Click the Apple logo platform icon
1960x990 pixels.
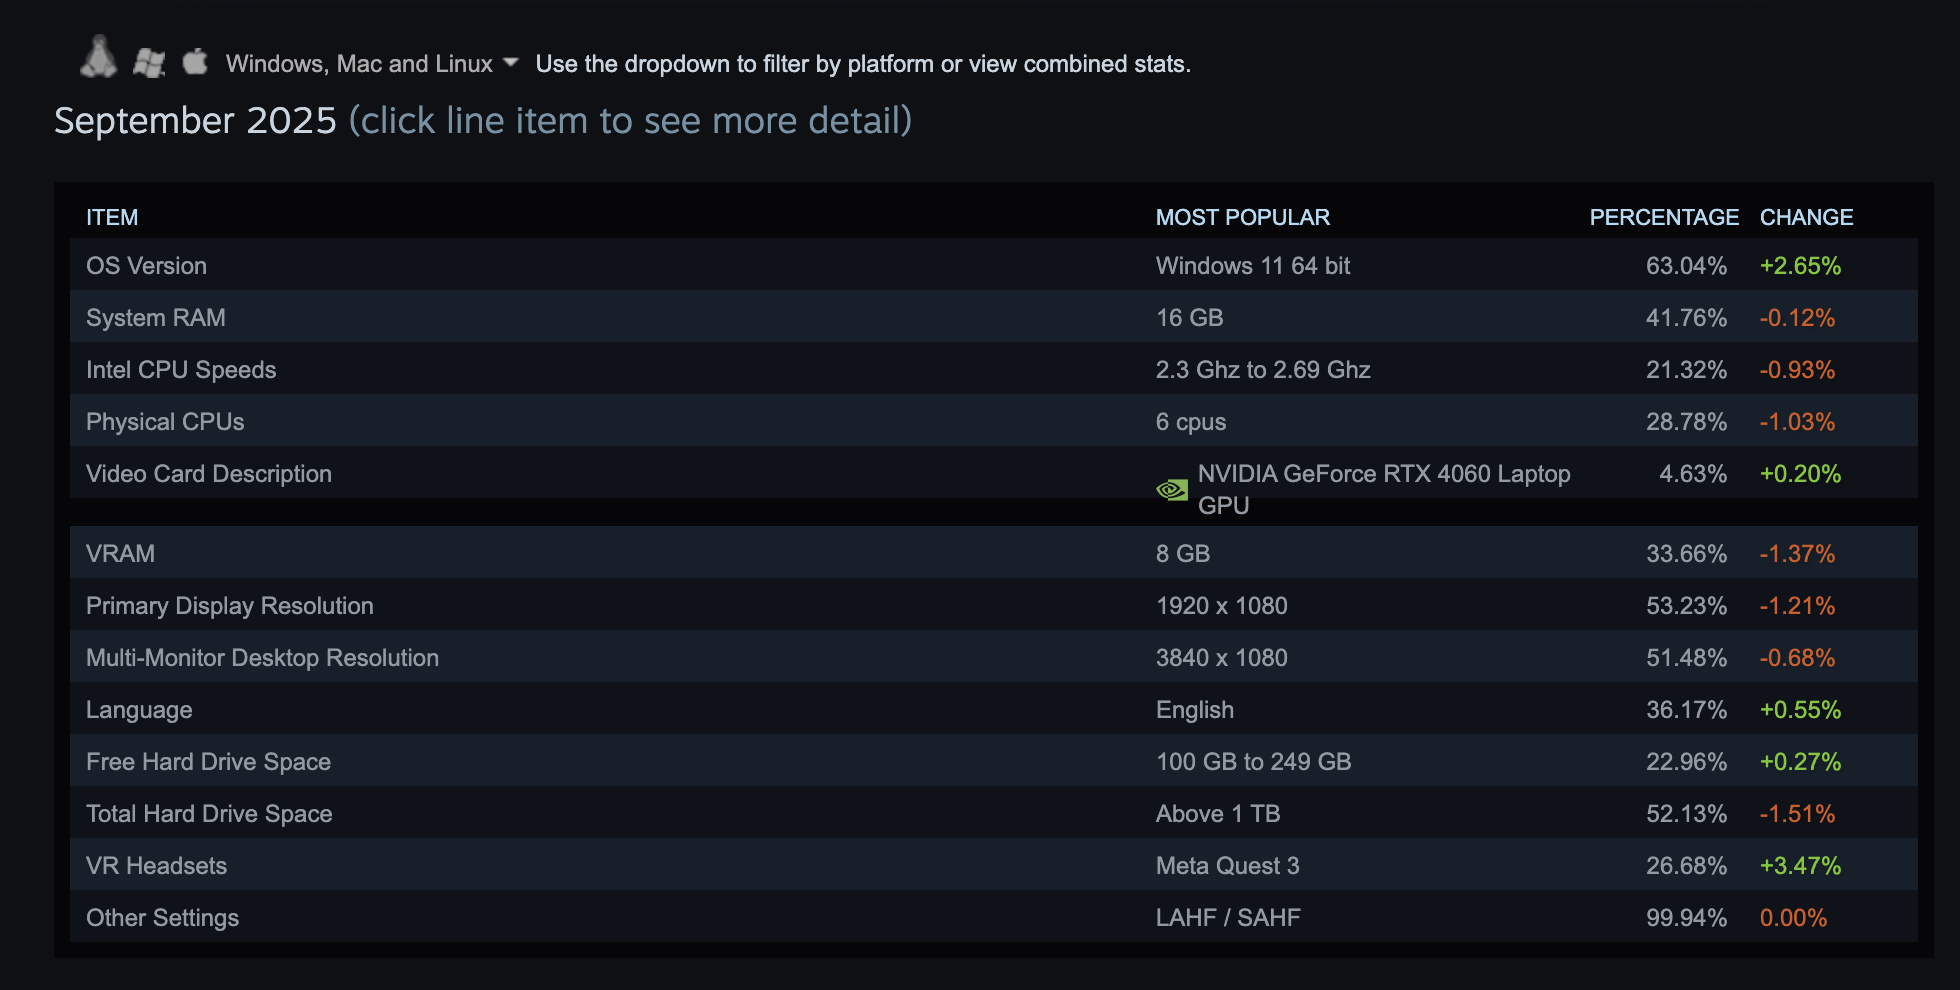click(x=195, y=62)
